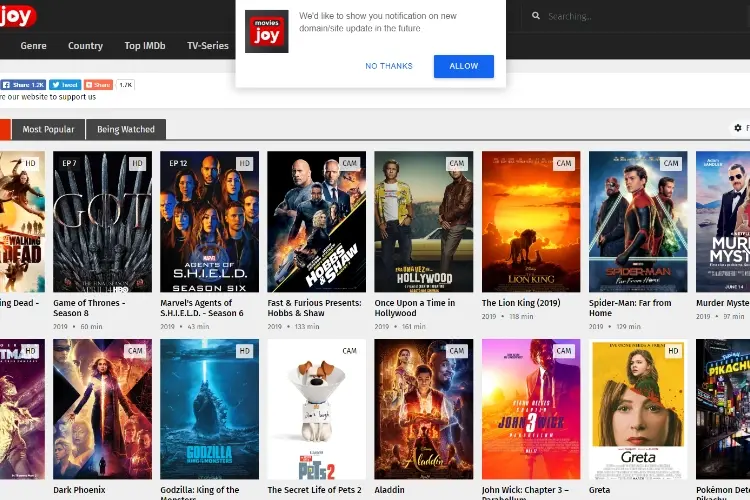
Task: Click the search magnifier icon
Action: [x=536, y=16]
